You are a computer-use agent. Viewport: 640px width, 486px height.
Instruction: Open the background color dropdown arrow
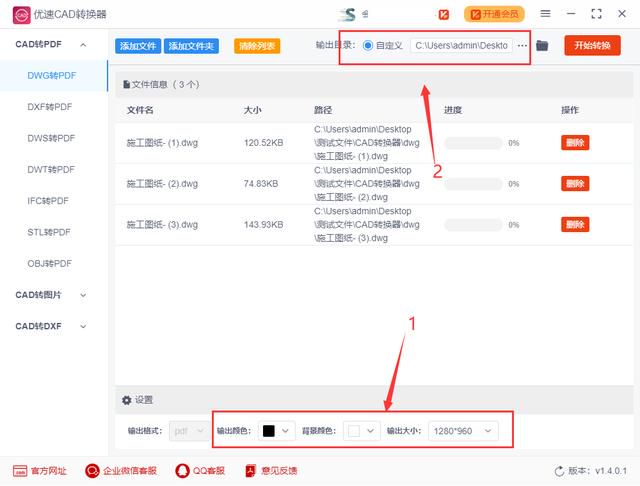pyautogui.click(x=370, y=431)
